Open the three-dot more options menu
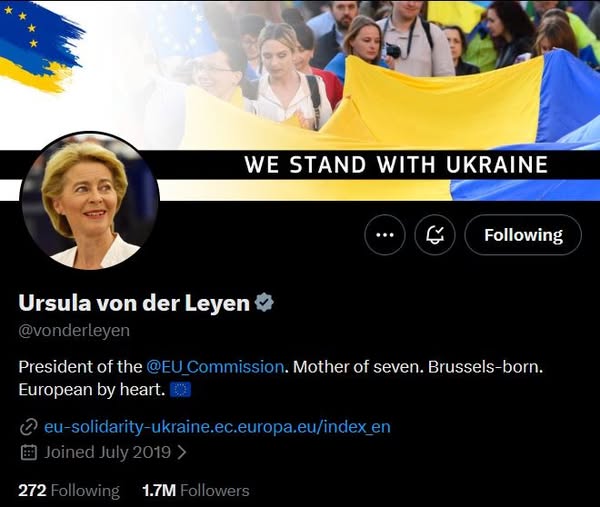 point(385,235)
